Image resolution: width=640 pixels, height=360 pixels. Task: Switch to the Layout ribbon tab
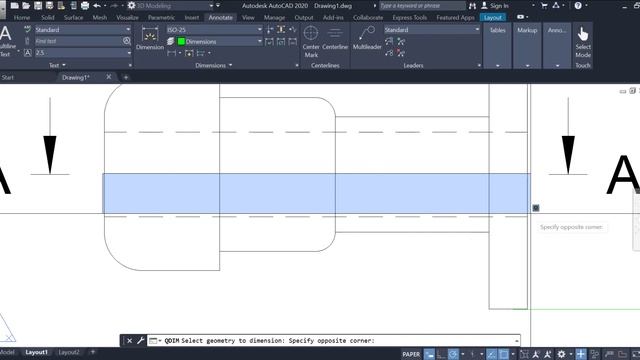pyautogui.click(x=493, y=18)
